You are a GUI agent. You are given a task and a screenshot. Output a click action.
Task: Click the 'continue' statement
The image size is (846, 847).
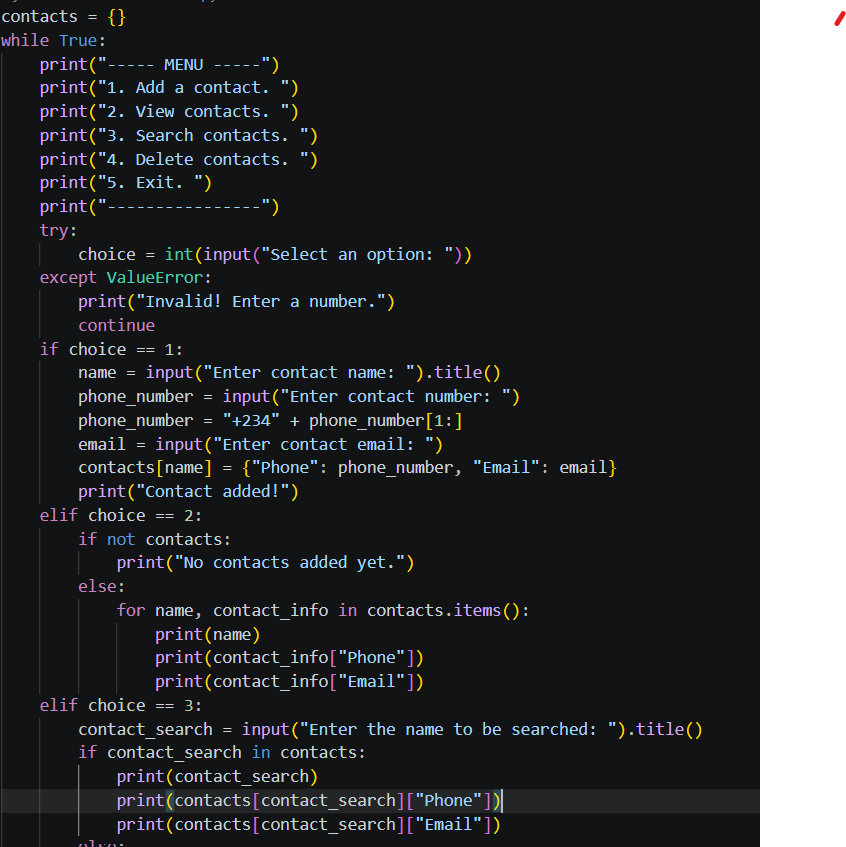pos(117,325)
